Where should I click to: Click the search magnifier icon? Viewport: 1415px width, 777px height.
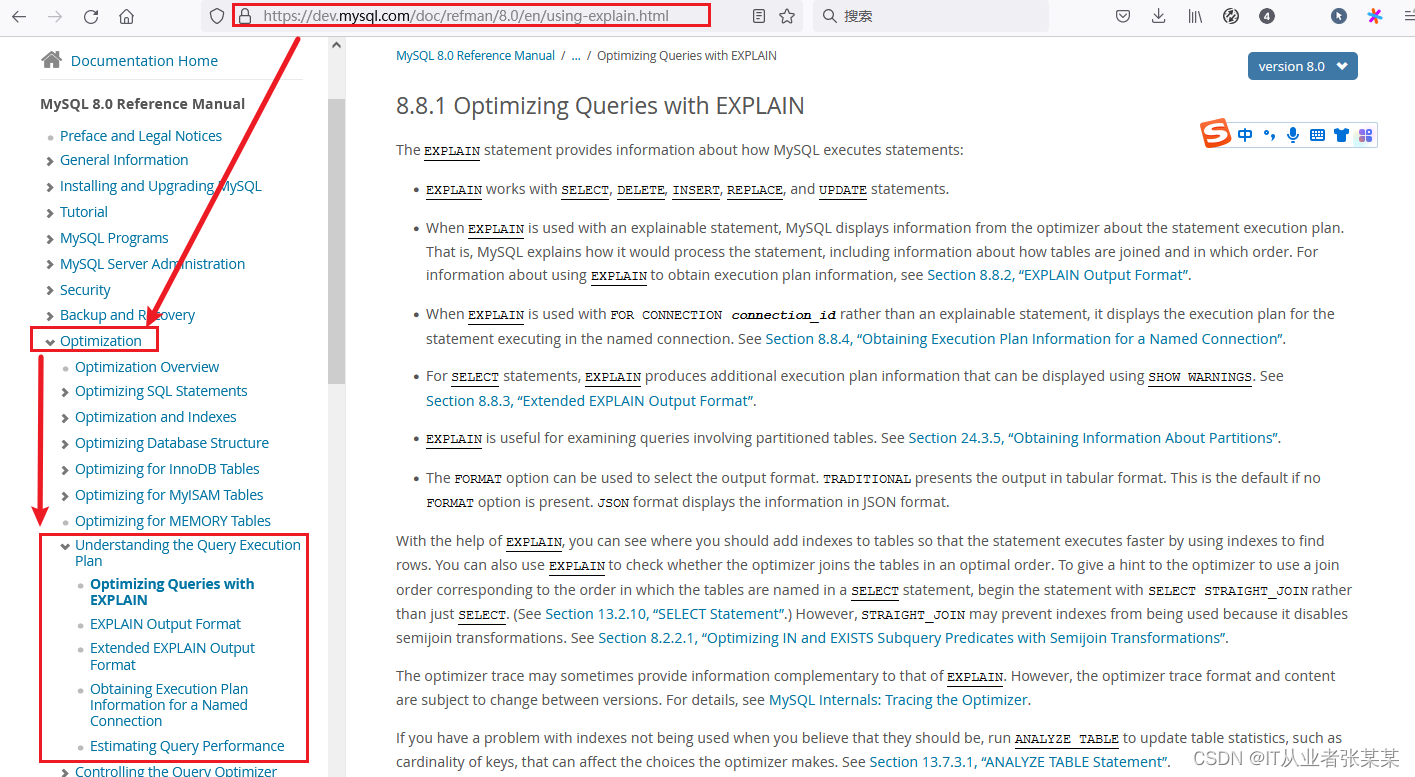pyautogui.click(x=829, y=16)
